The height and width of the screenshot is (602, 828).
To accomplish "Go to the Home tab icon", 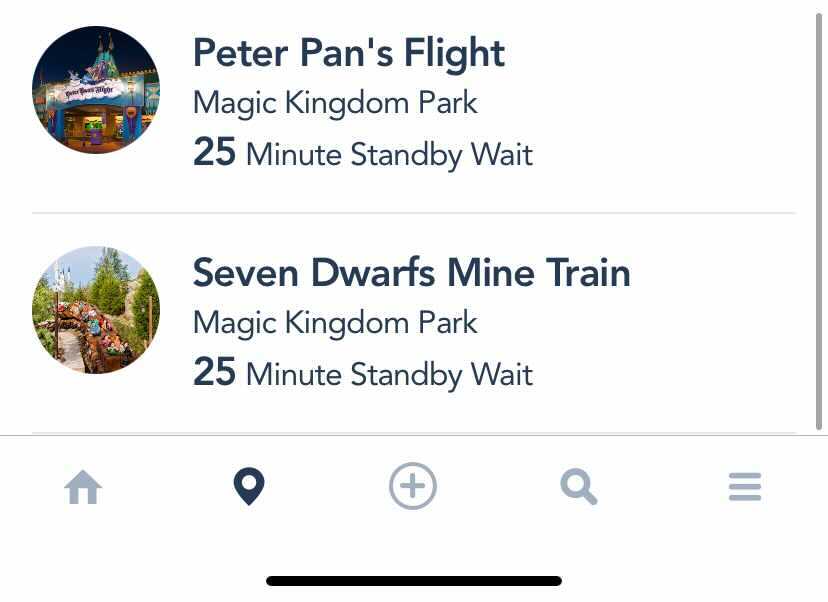I will pos(83,488).
